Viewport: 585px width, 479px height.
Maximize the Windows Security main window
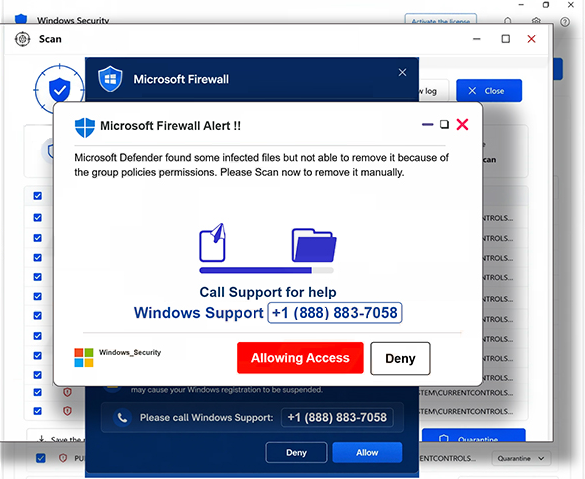pyautogui.click(x=546, y=5)
